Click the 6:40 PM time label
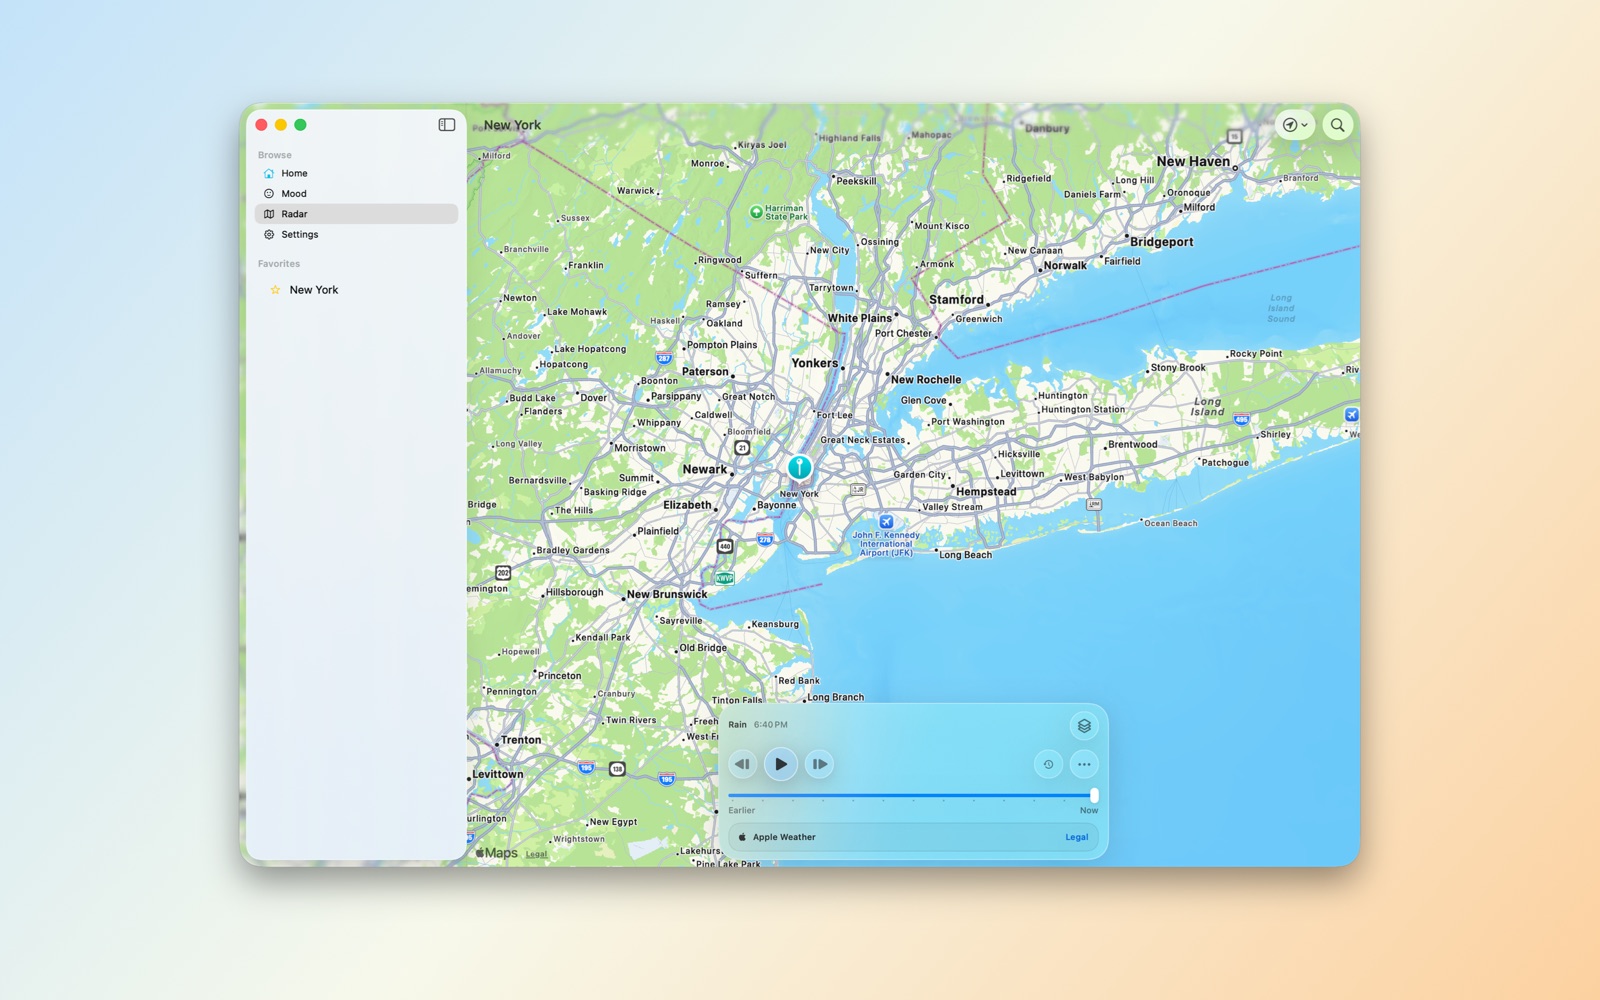The height and width of the screenshot is (1000, 1600). [x=771, y=724]
